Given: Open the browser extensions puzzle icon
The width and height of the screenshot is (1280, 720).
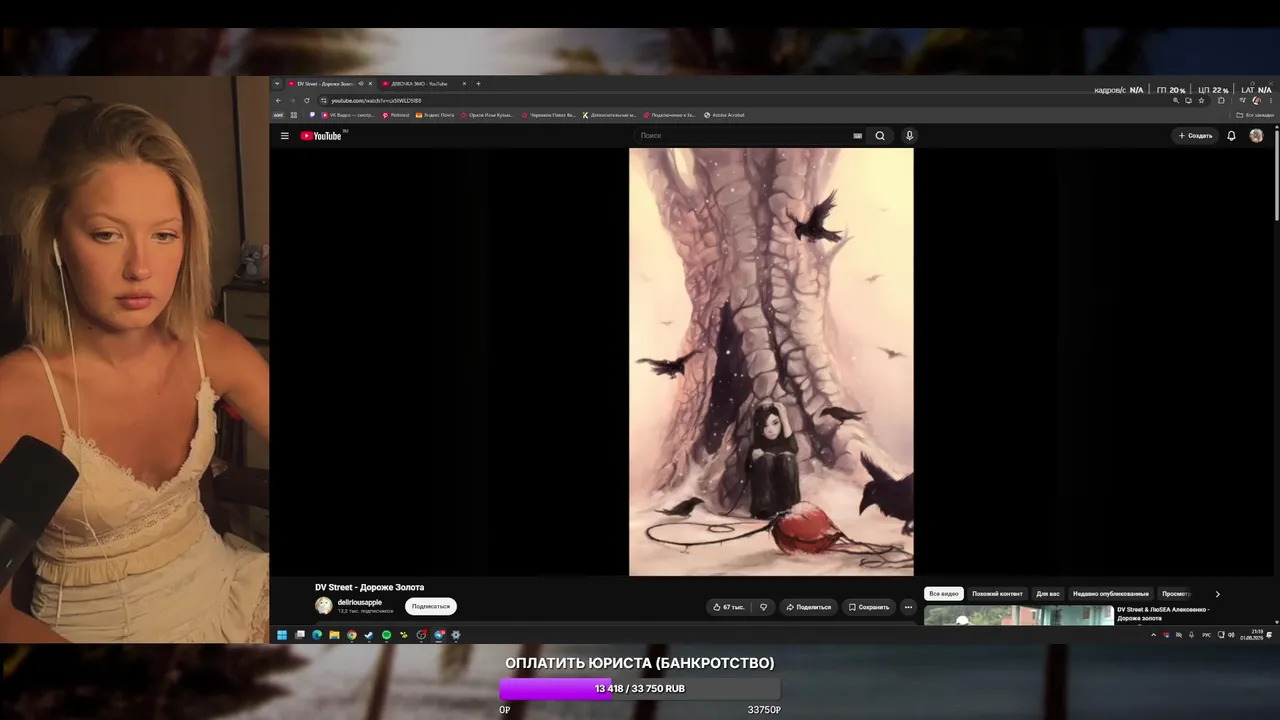Looking at the screenshot, I should pos(1221,100).
